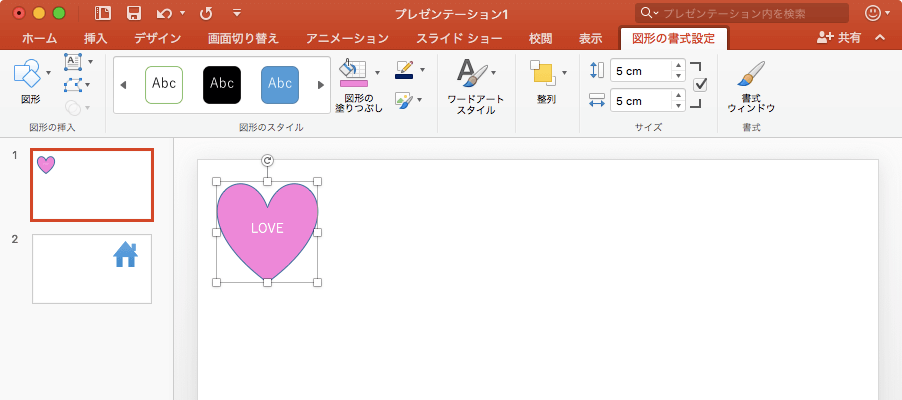
Task: Open the shape fill dropdown arrow
Action: click(377, 73)
